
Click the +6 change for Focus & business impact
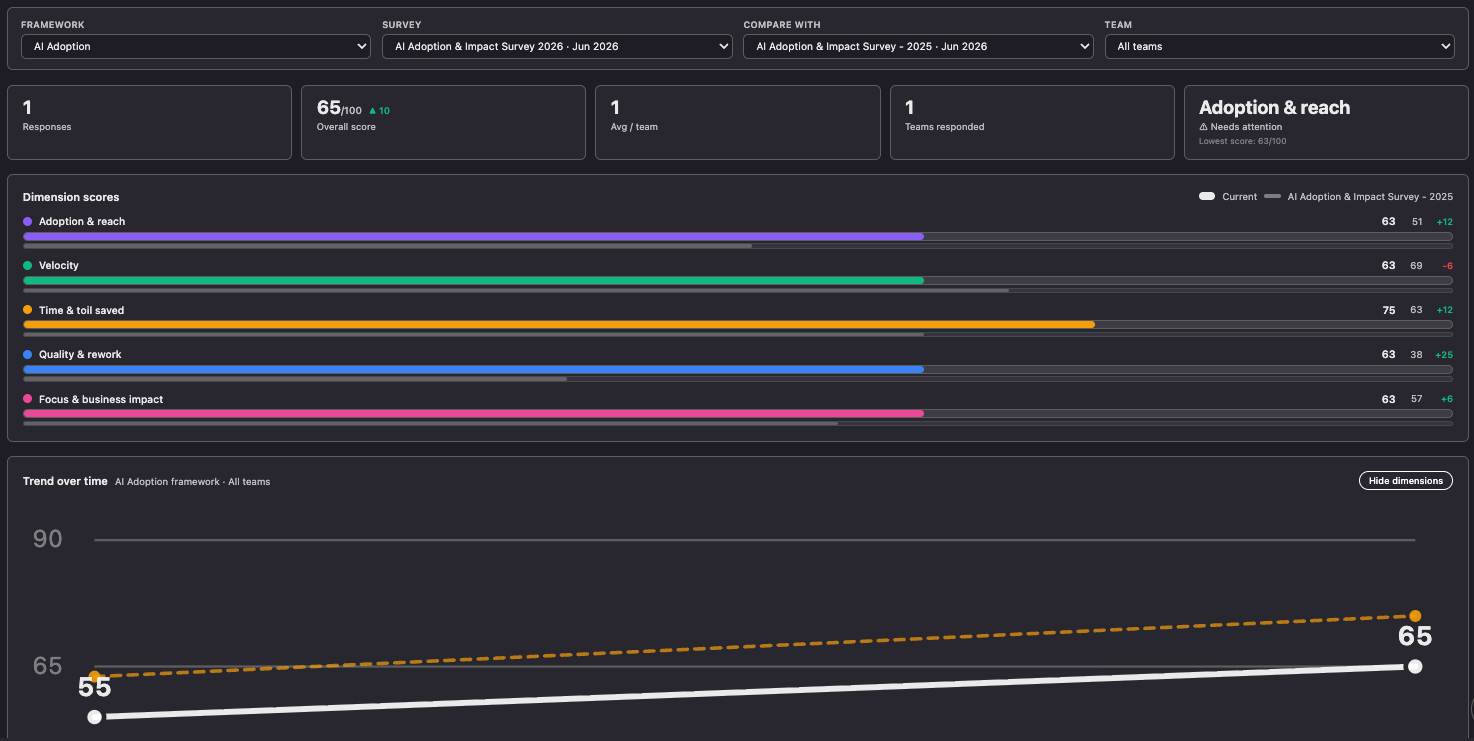1446,399
